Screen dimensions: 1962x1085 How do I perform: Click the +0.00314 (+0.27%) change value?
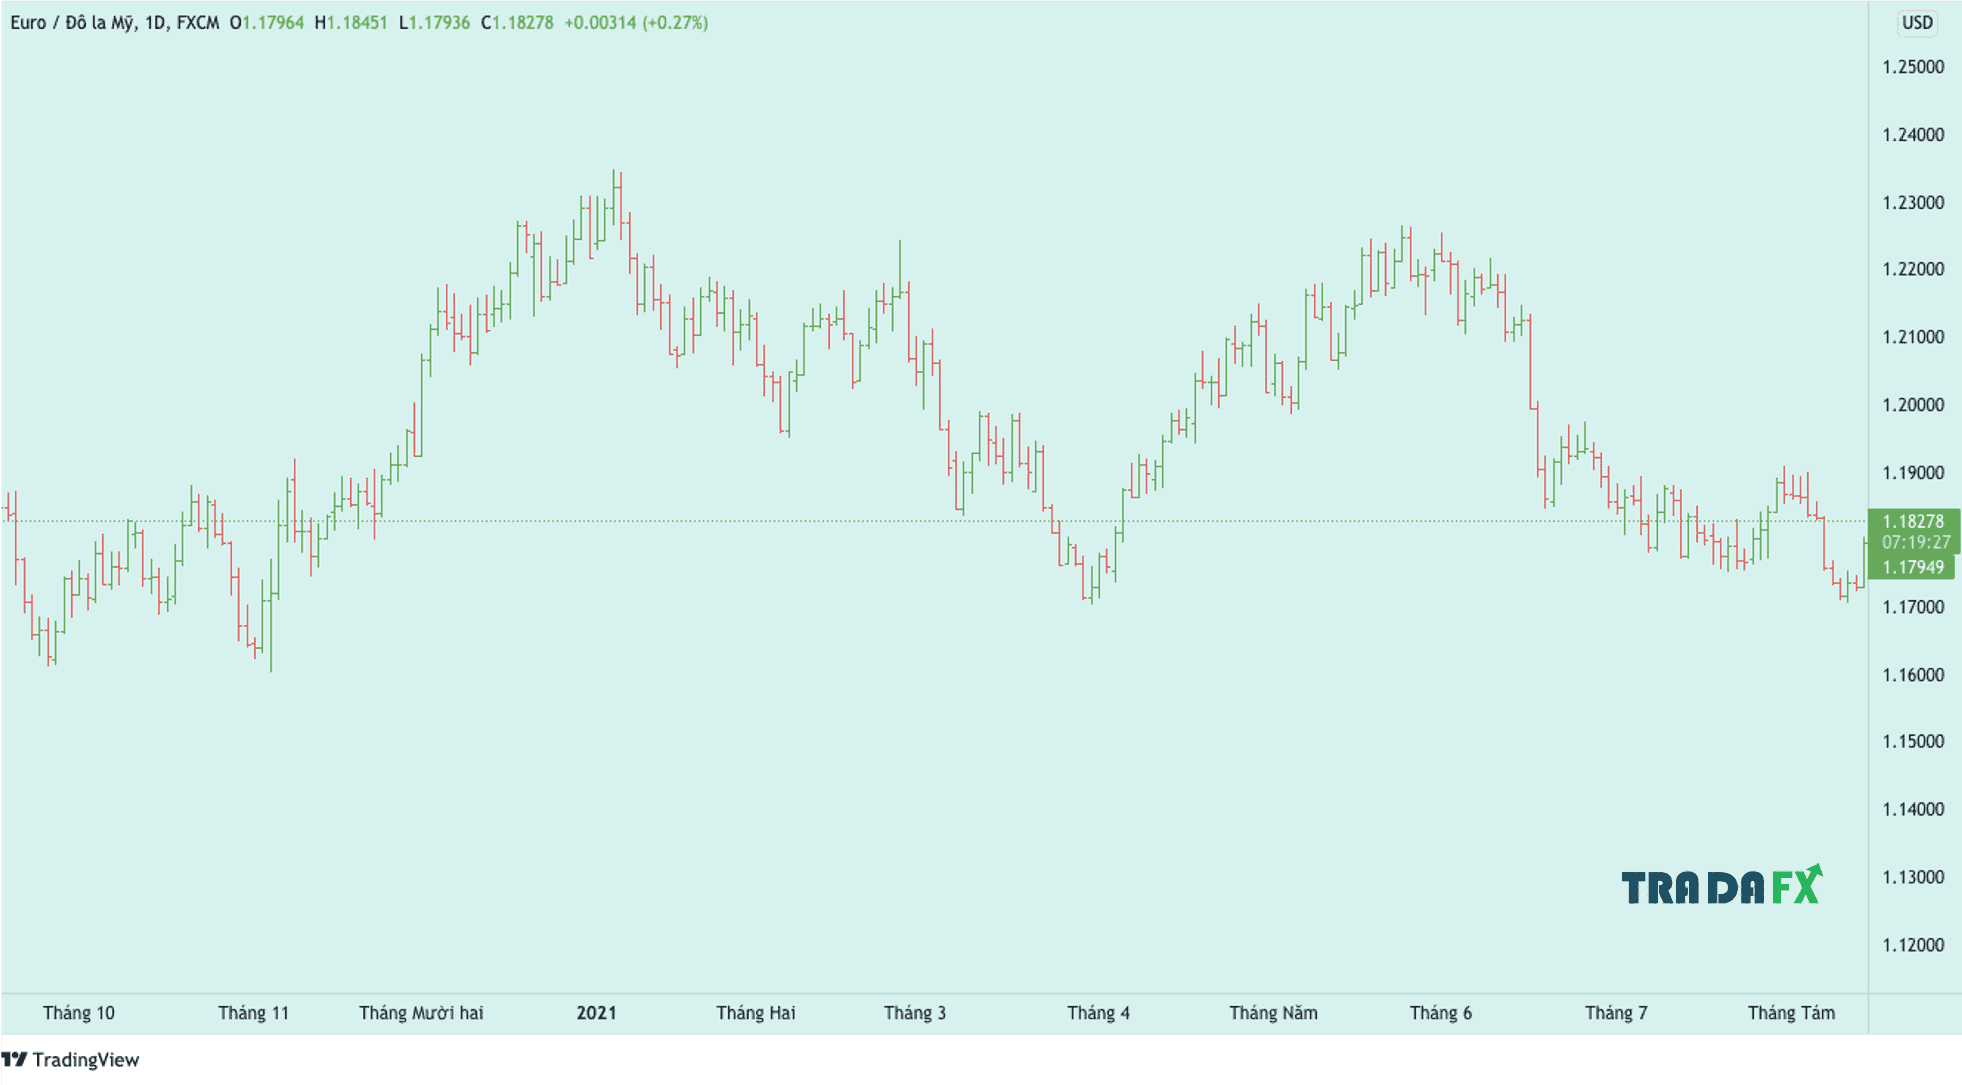pyautogui.click(x=636, y=22)
